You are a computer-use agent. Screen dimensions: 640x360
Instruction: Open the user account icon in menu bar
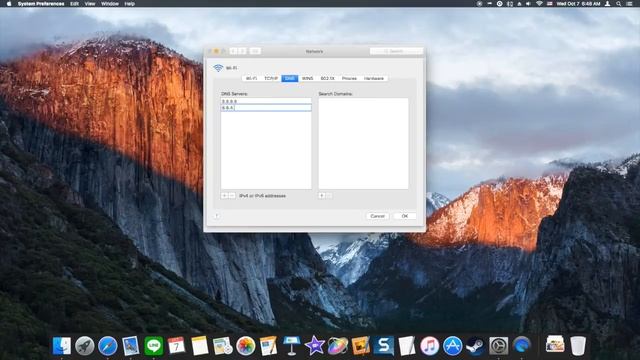click(608, 4)
